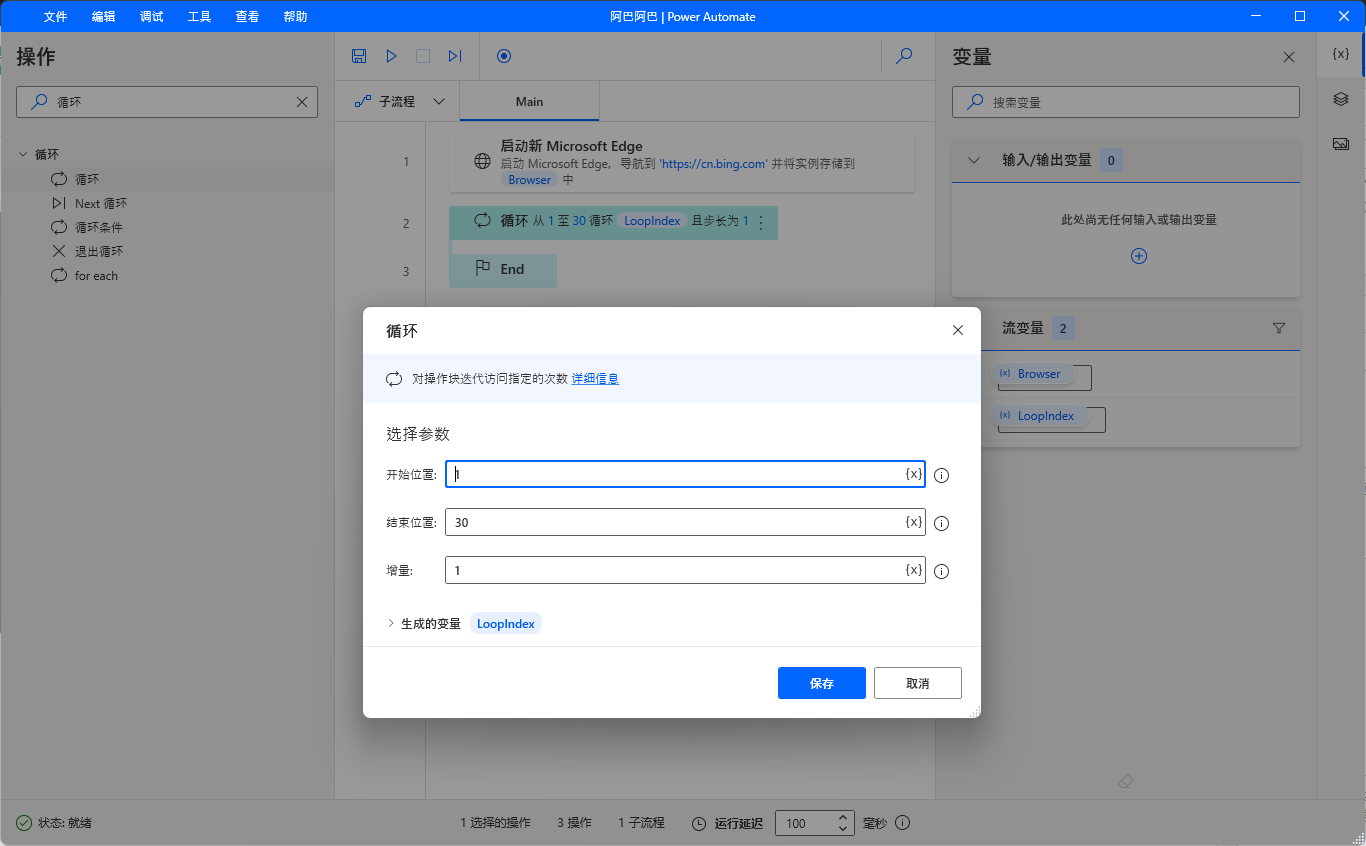
Task: Insert variable {x} in 开始位置 field
Action: coord(913,474)
